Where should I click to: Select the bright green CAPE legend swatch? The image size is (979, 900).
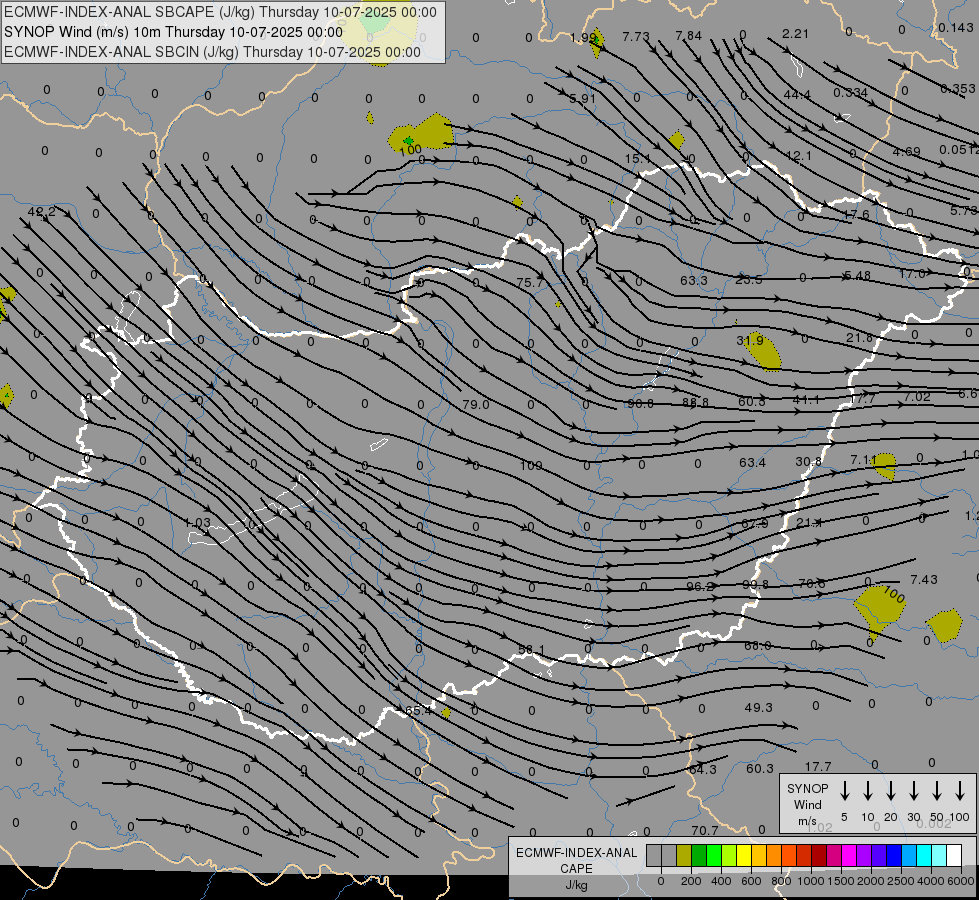714,856
